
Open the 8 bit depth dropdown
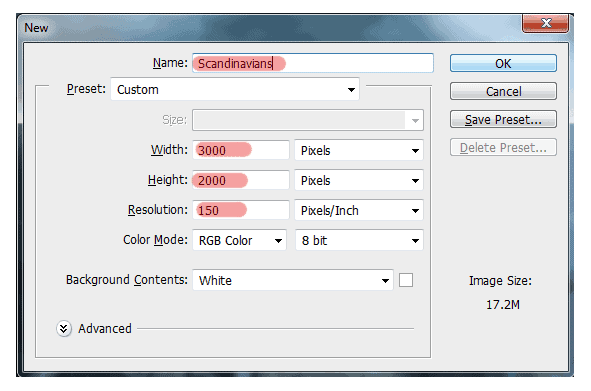tap(359, 240)
